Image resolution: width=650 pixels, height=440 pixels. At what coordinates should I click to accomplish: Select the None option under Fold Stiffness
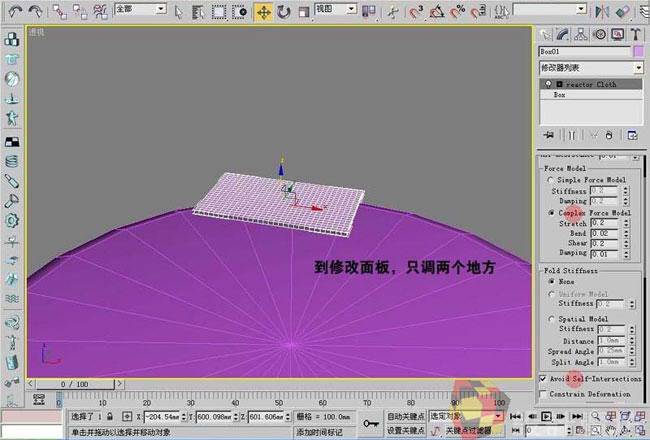(x=551, y=281)
